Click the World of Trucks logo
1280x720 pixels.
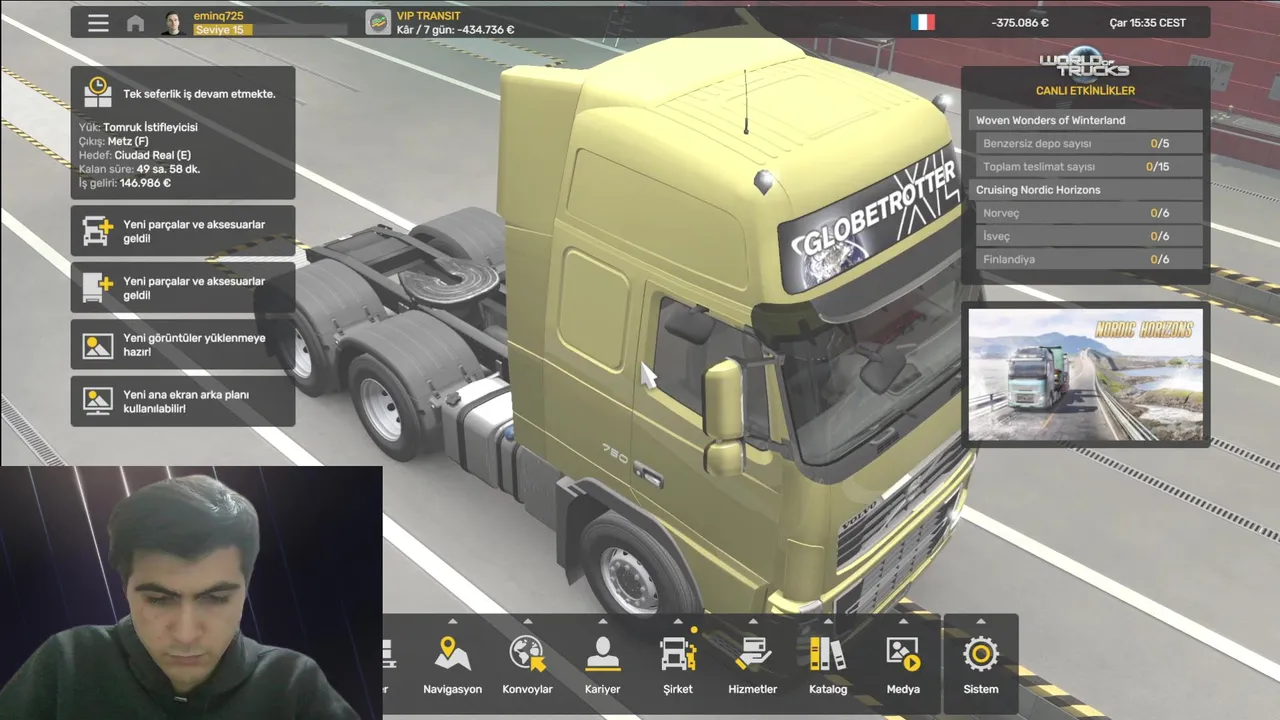(x=1085, y=63)
